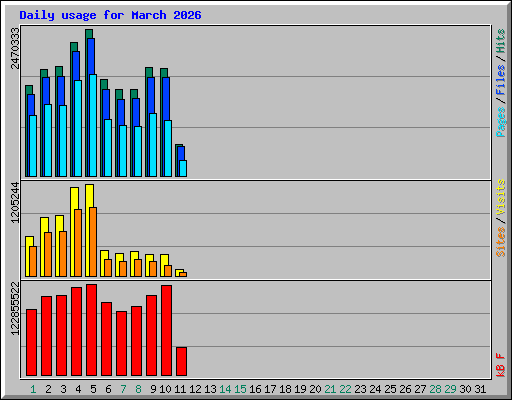Select day 7 on the x-axis
512x400 pixels.
[x=123, y=389]
